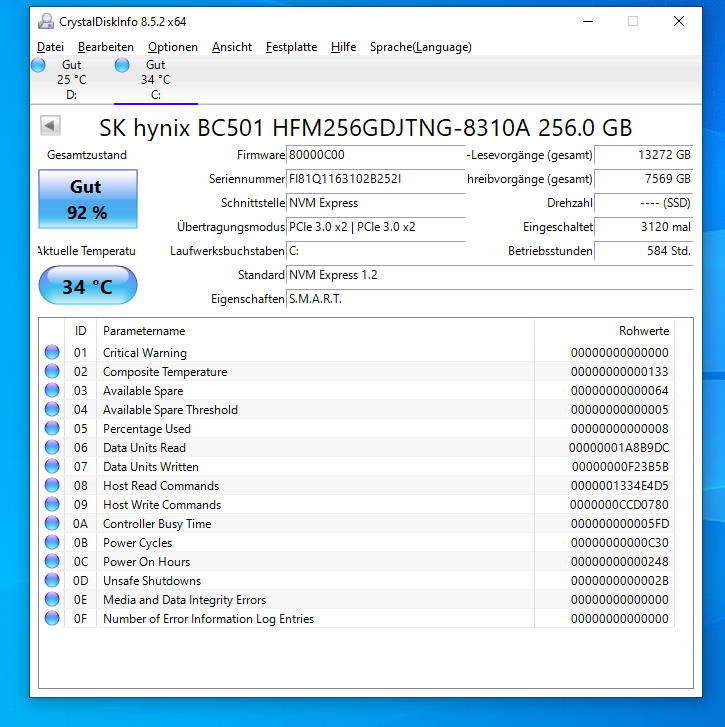This screenshot has width=725, height=727.
Task: Click the status orb for Unsafe Shutdowns
Action: point(52,580)
